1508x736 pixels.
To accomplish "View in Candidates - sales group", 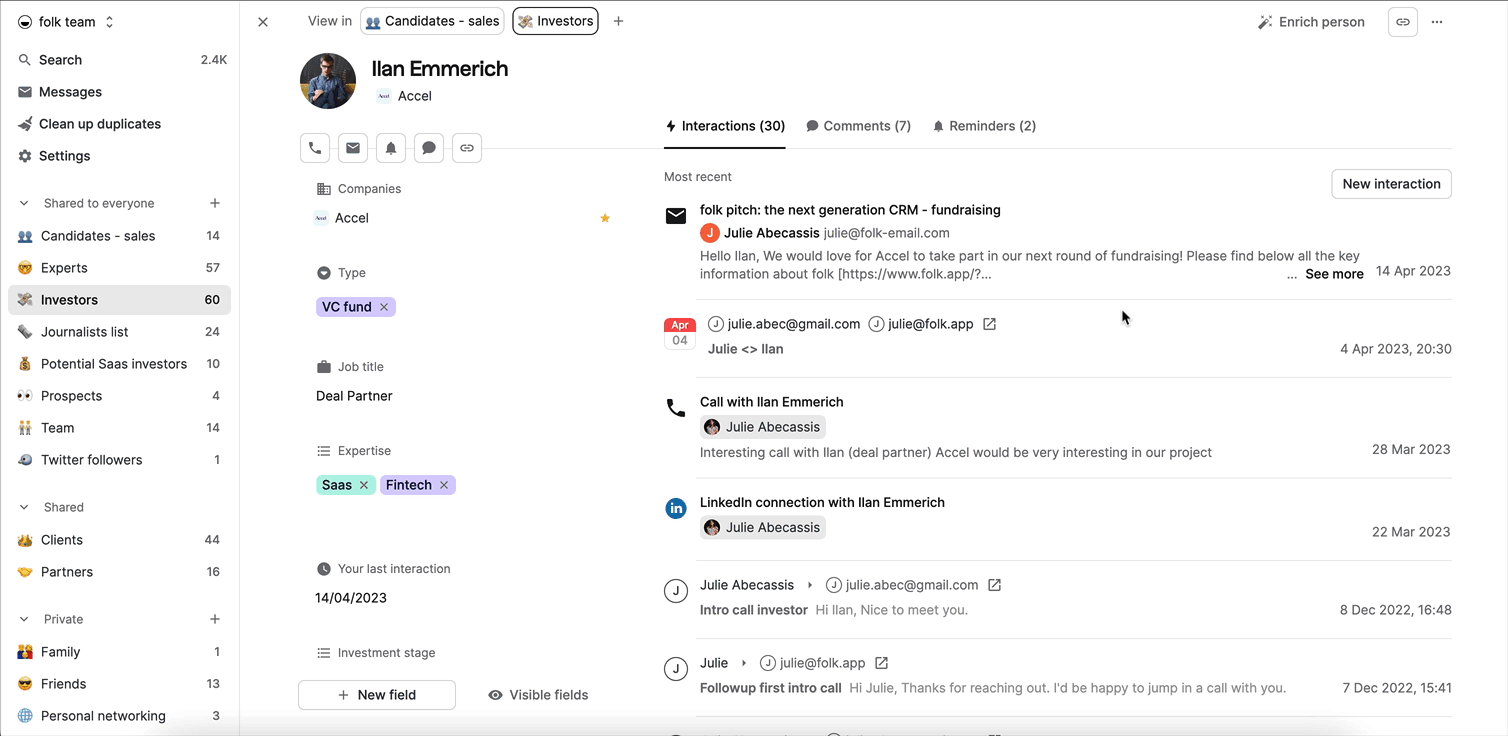I will (x=433, y=21).
